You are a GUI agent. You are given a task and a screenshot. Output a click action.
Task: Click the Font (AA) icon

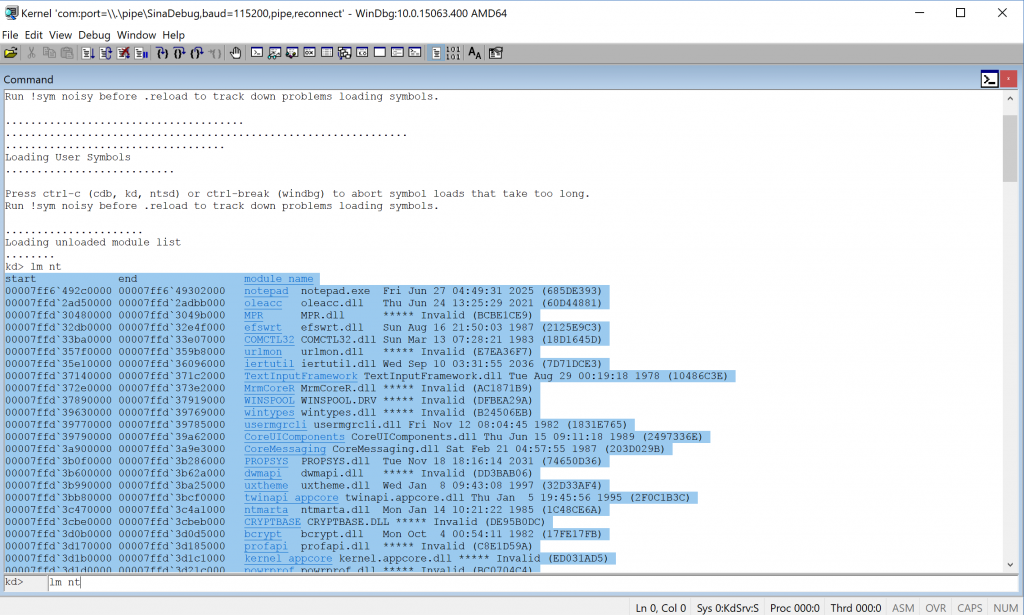pyautogui.click(x=475, y=54)
